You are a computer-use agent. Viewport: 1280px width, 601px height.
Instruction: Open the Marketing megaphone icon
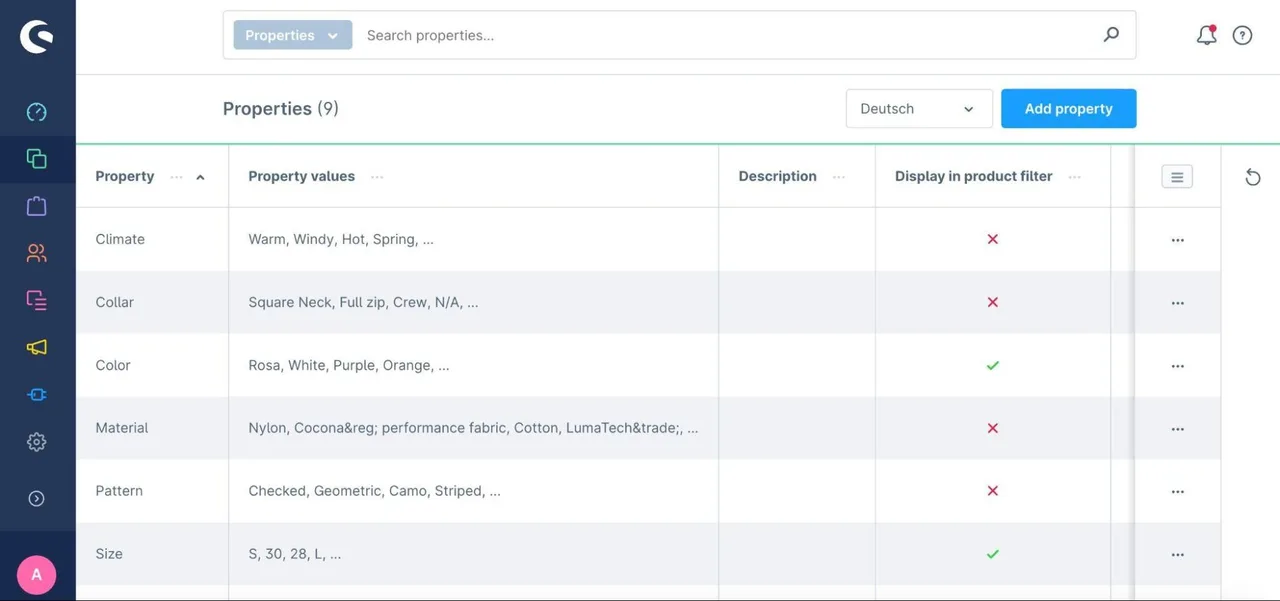click(x=37, y=347)
